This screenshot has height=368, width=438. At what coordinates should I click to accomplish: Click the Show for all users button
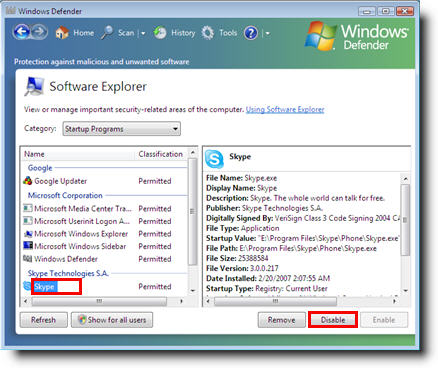point(112,320)
